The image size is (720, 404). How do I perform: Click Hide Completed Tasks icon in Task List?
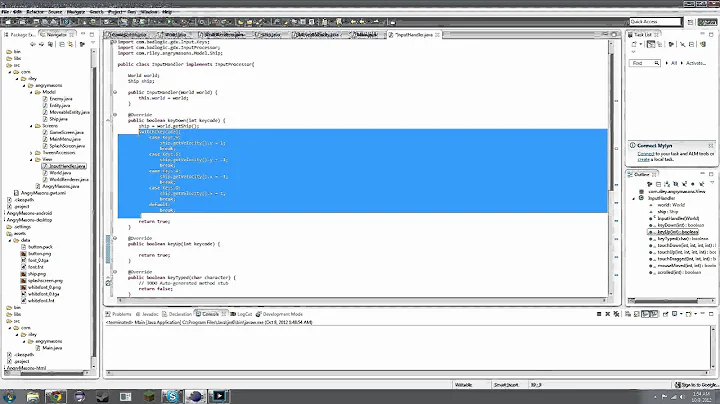pos(683,44)
